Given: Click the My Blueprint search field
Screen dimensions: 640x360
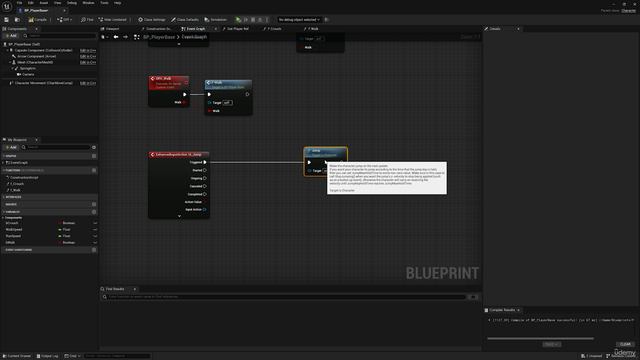Looking at the screenshot, I should pyautogui.click(x=56, y=147).
